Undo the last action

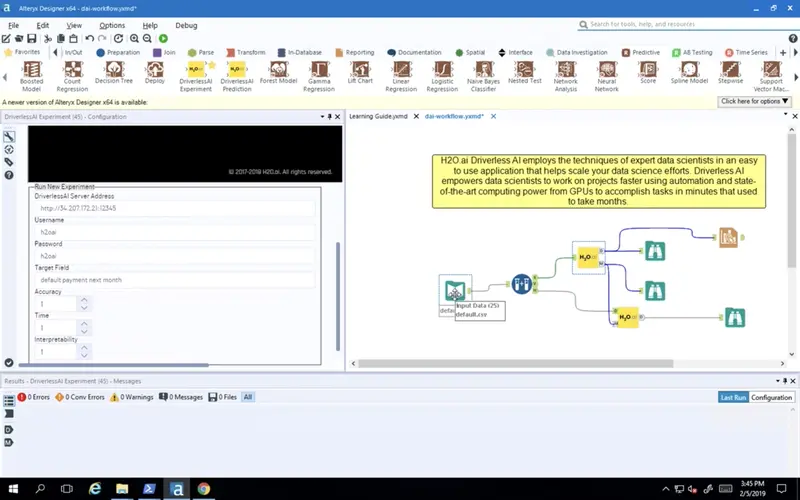point(90,38)
